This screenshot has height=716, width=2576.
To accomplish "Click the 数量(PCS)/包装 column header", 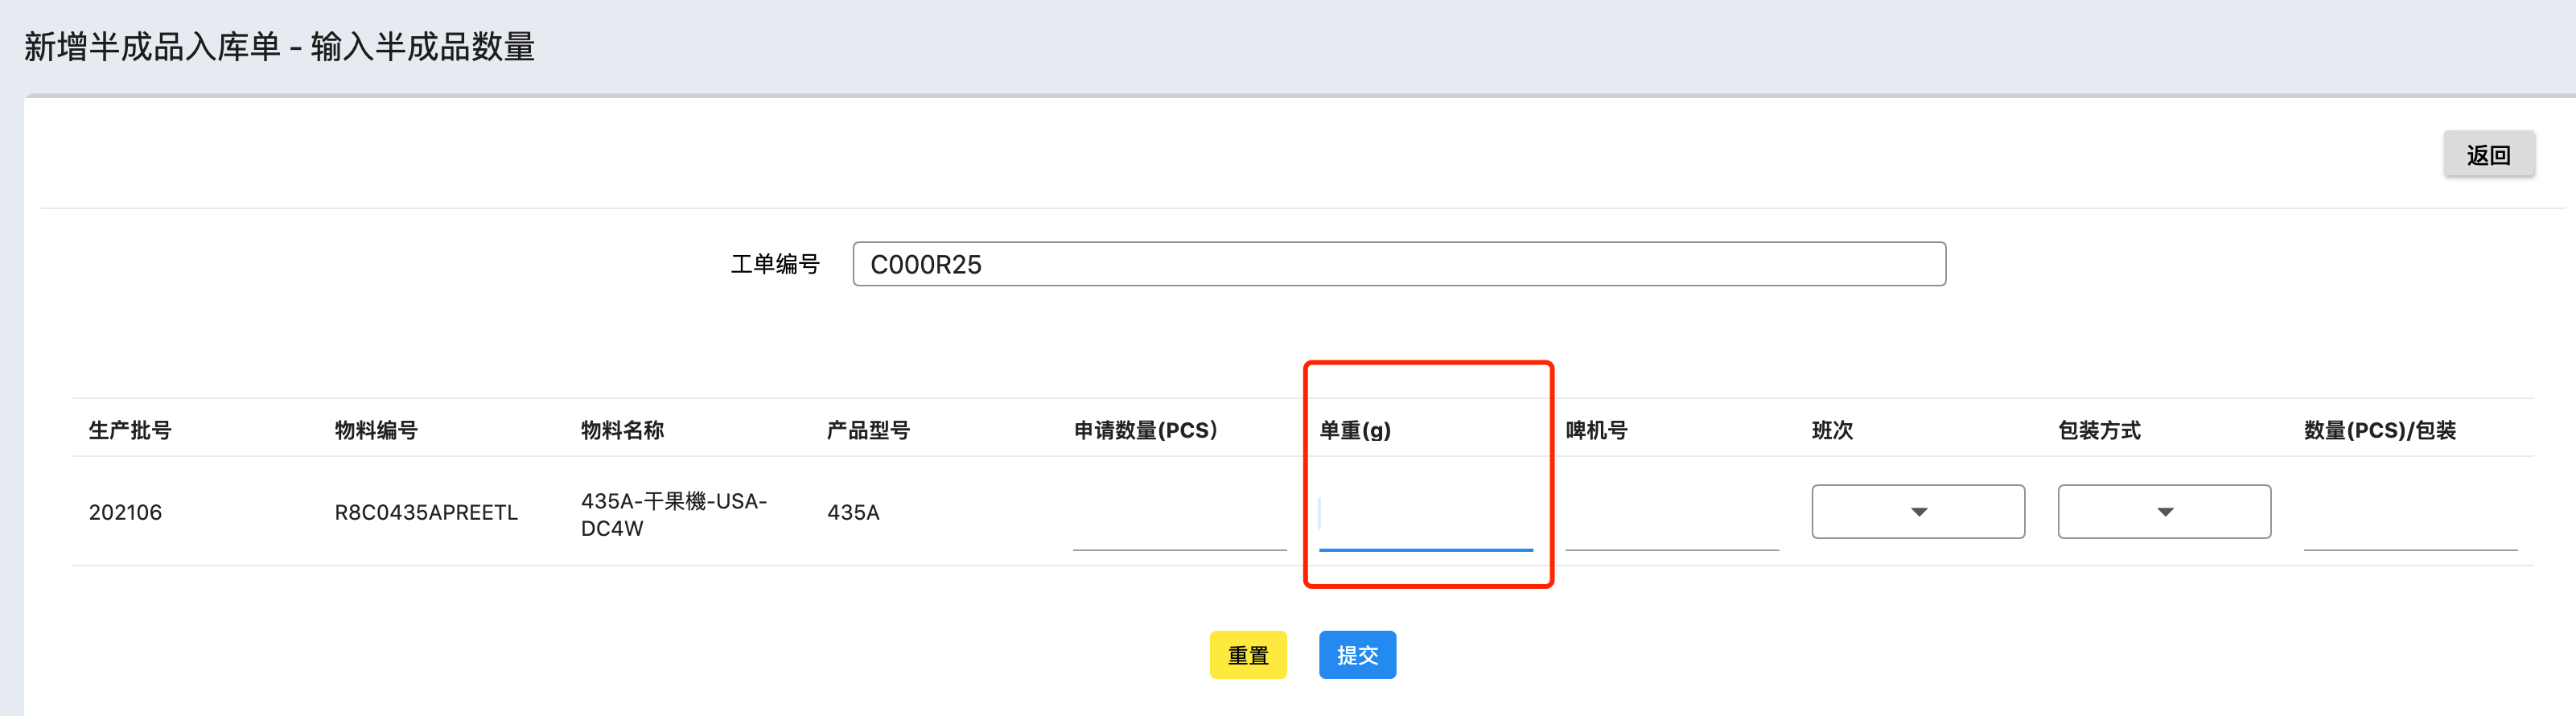I will pos(2380,430).
